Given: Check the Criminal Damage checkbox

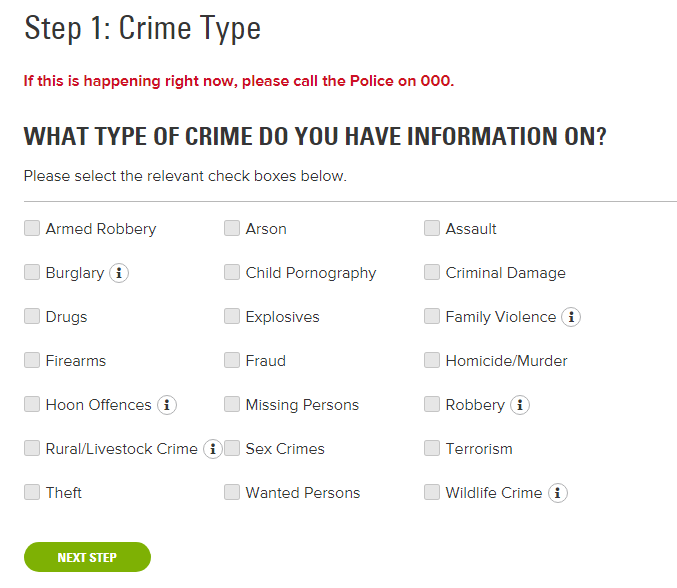Looking at the screenshot, I should [432, 273].
